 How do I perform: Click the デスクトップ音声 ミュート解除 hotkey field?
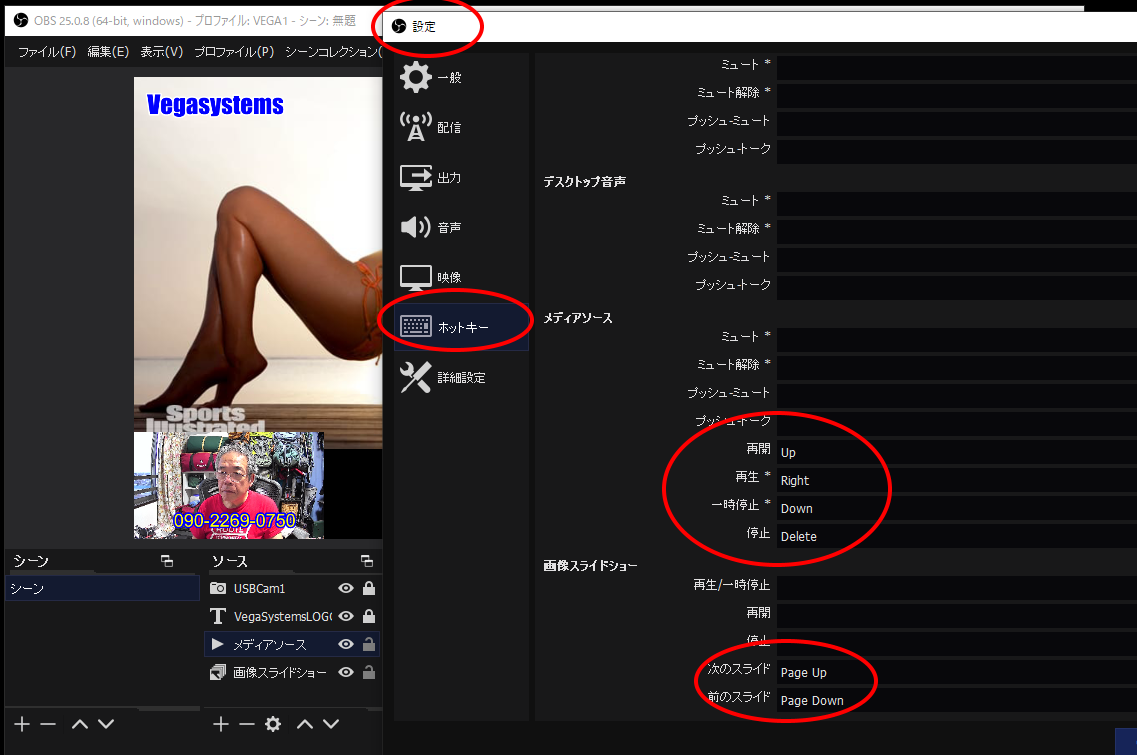point(957,231)
